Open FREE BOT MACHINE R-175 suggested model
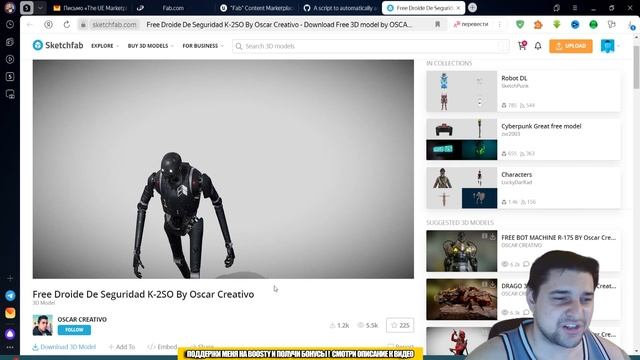Image resolution: width=640 pixels, height=360 pixels. [558, 237]
